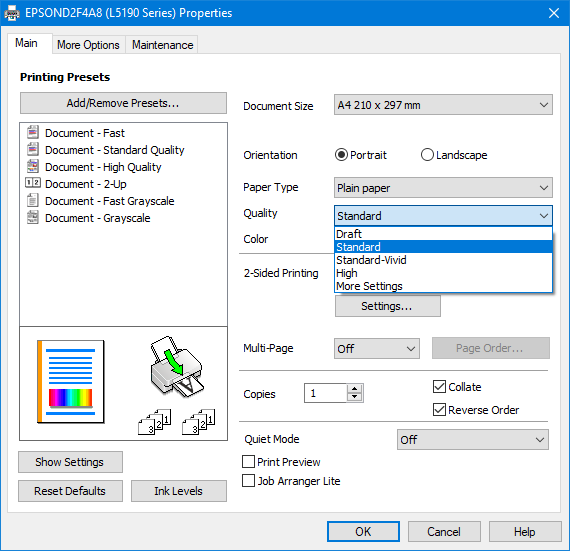Click the Document - Standard Quality preset icon
This screenshot has height=551, width=570.
33,149
